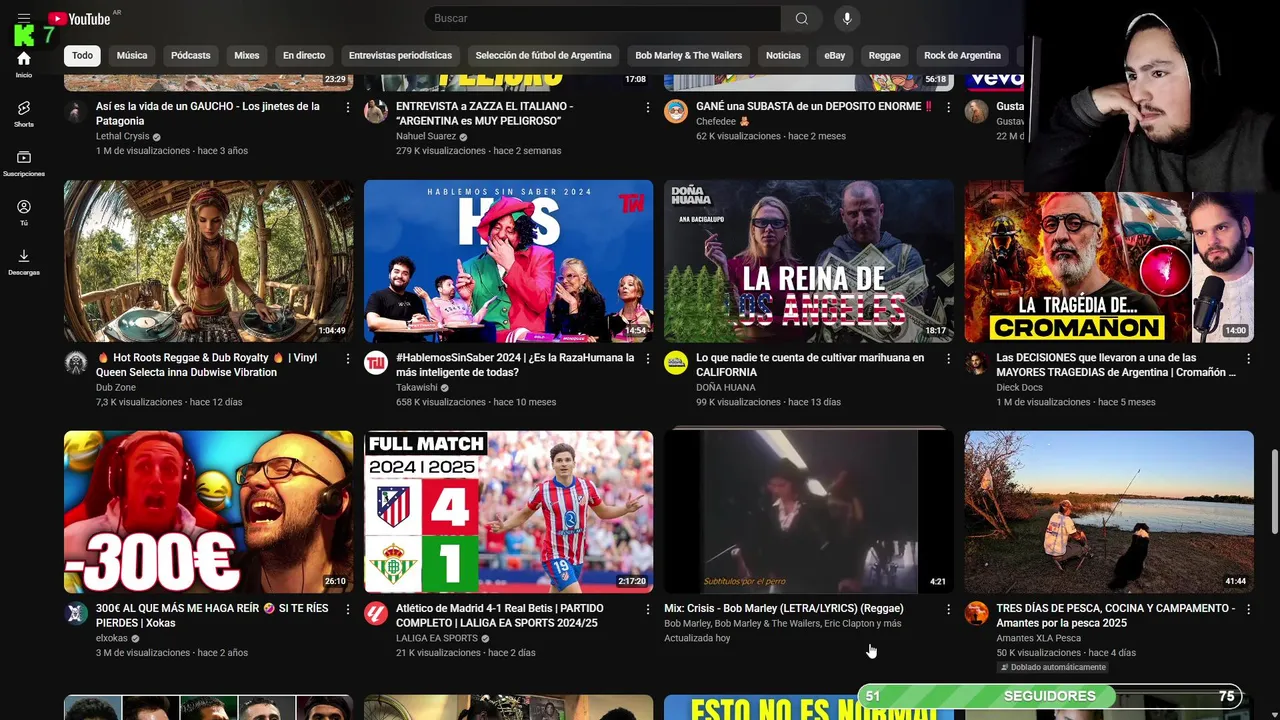Viewport: 1280px width, 720px height.
Task: Open DOÑA HUANA channel avatar
Action: pyautogui.click(x=676, y=362)
